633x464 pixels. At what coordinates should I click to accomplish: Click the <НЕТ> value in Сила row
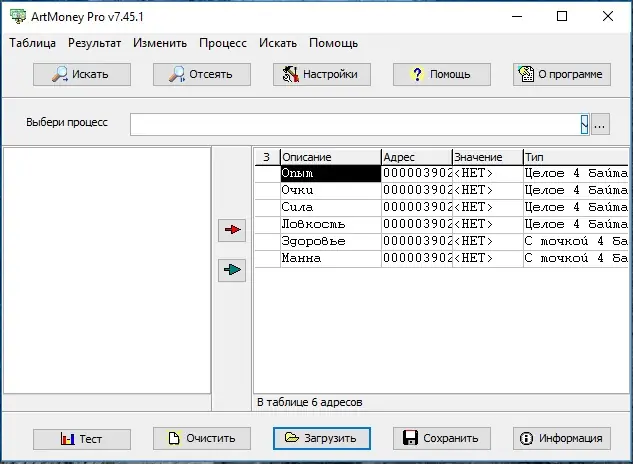click(x=488, y=207)
